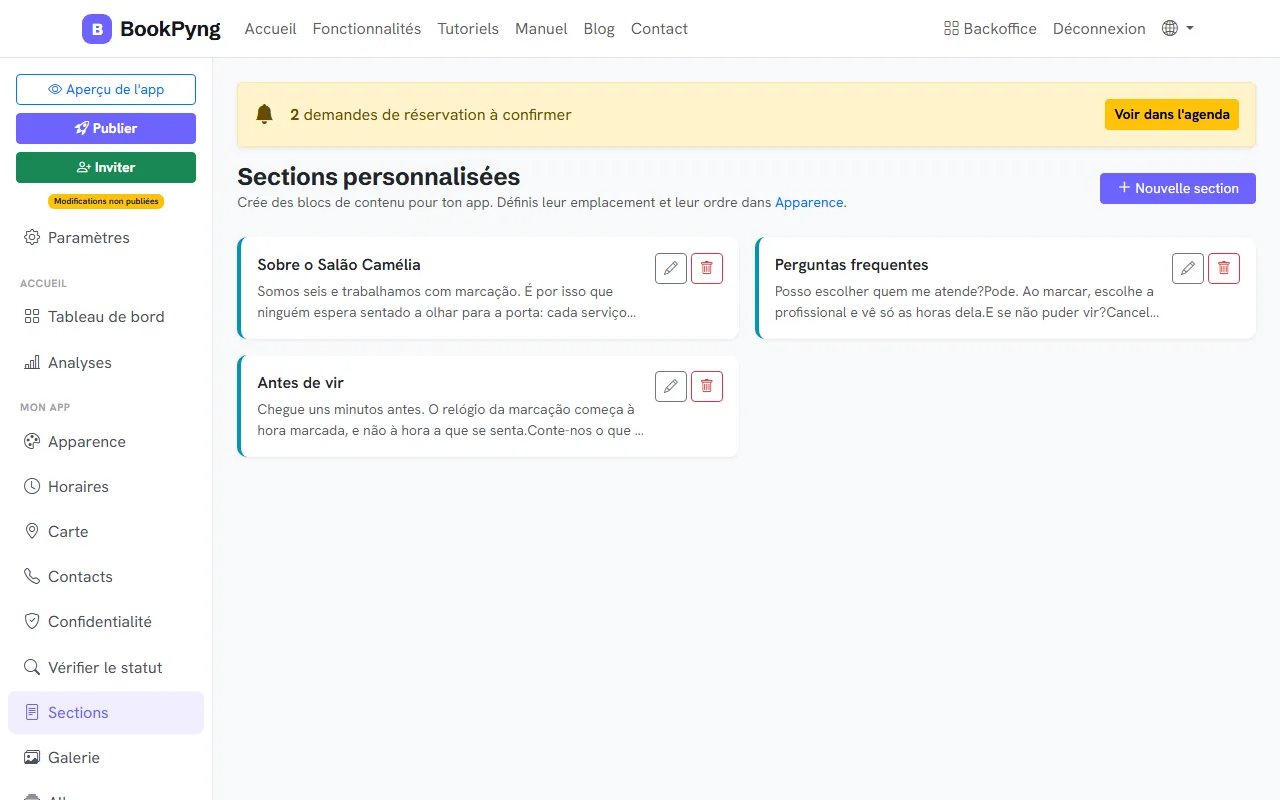Delete the Sobre o Salão Camélia section
Viewport: 1280px width, 800px height.
(x=707, y=268)
